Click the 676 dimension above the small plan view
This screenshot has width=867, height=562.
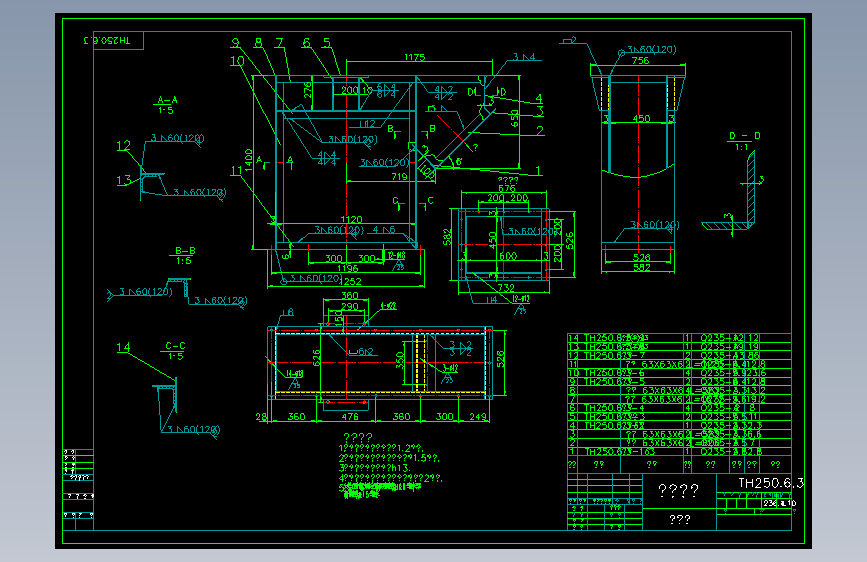pos(506,188)
